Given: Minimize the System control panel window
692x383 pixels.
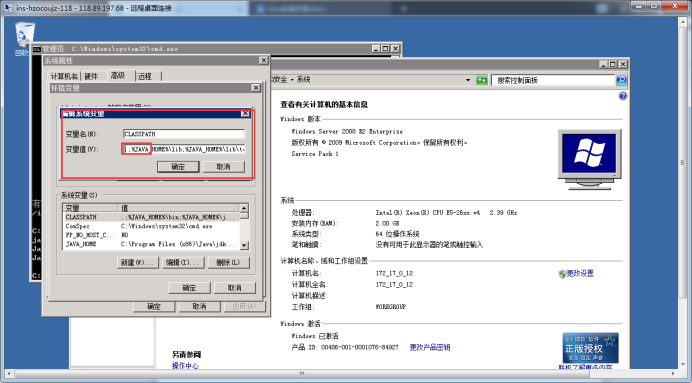Looking at the screenshot, I should tap(603, 64).
